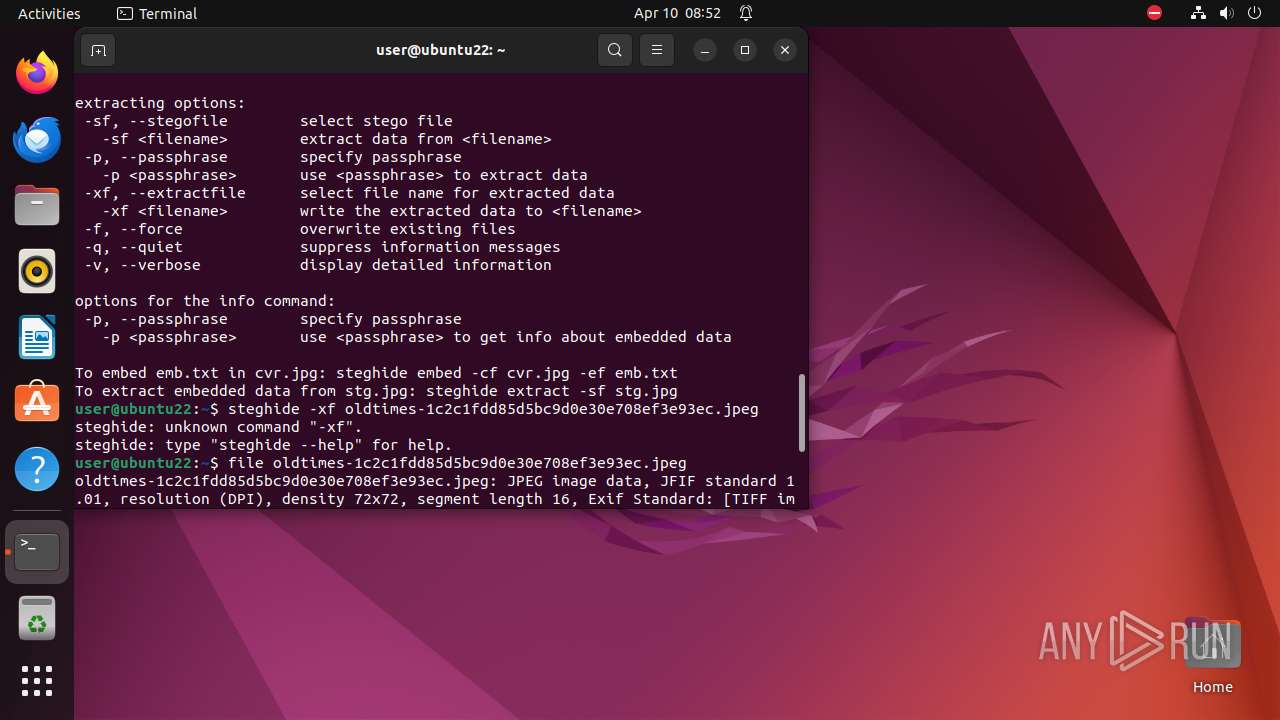Viewport: 1280px width, 720px height.
Task: Click the terminal title user@ubuntu22: ~
Action: click(441, 50)
